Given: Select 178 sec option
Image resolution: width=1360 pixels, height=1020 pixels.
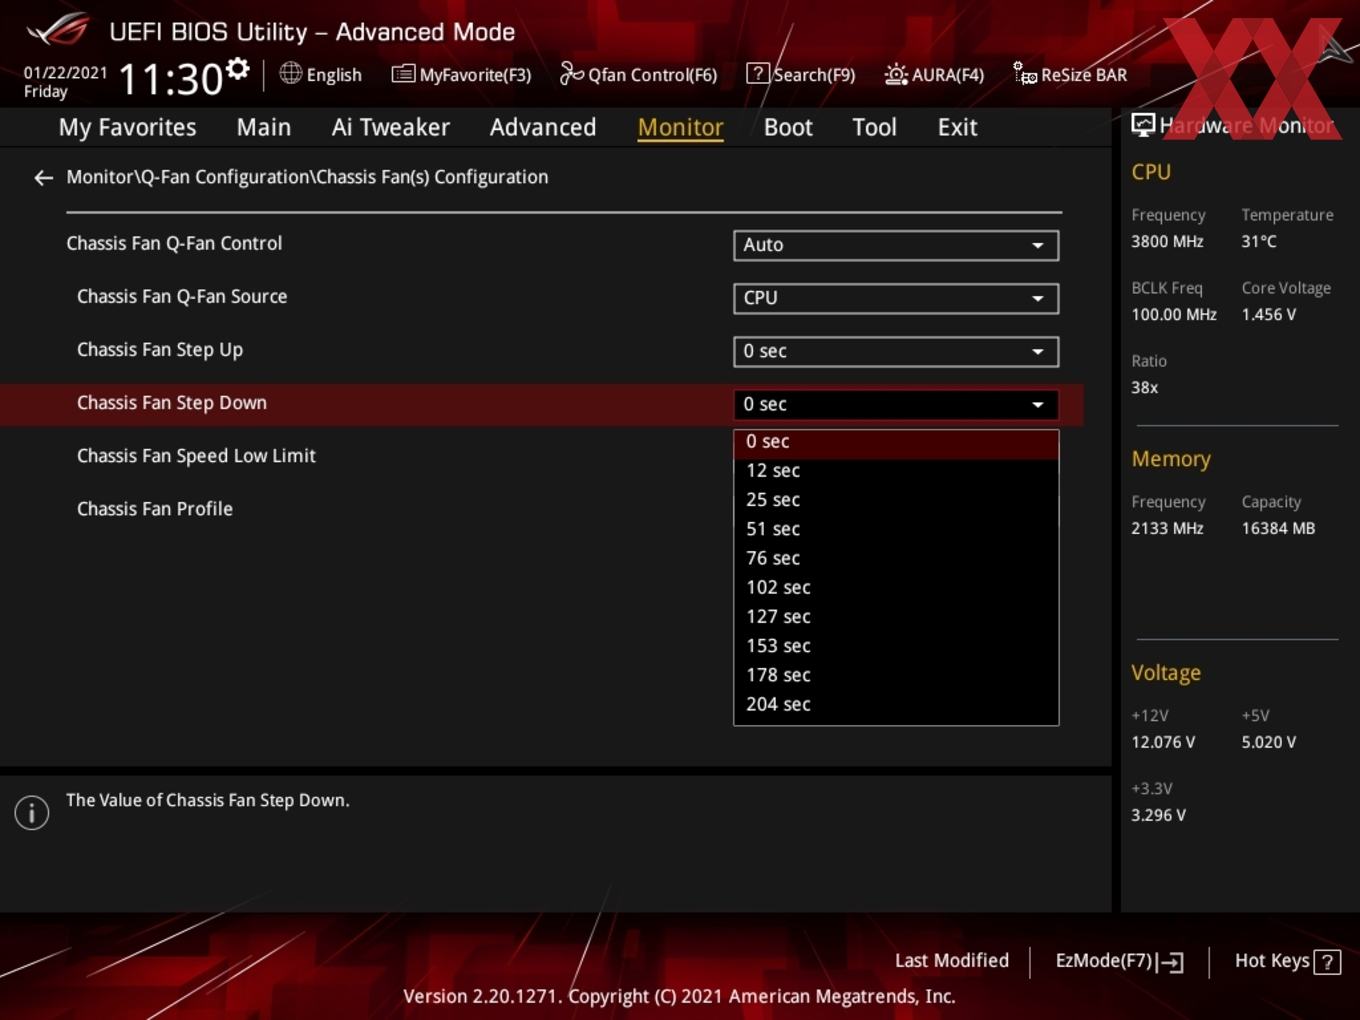Looking at the screenshot, I should pyautogui.click(x=896, y=675).
